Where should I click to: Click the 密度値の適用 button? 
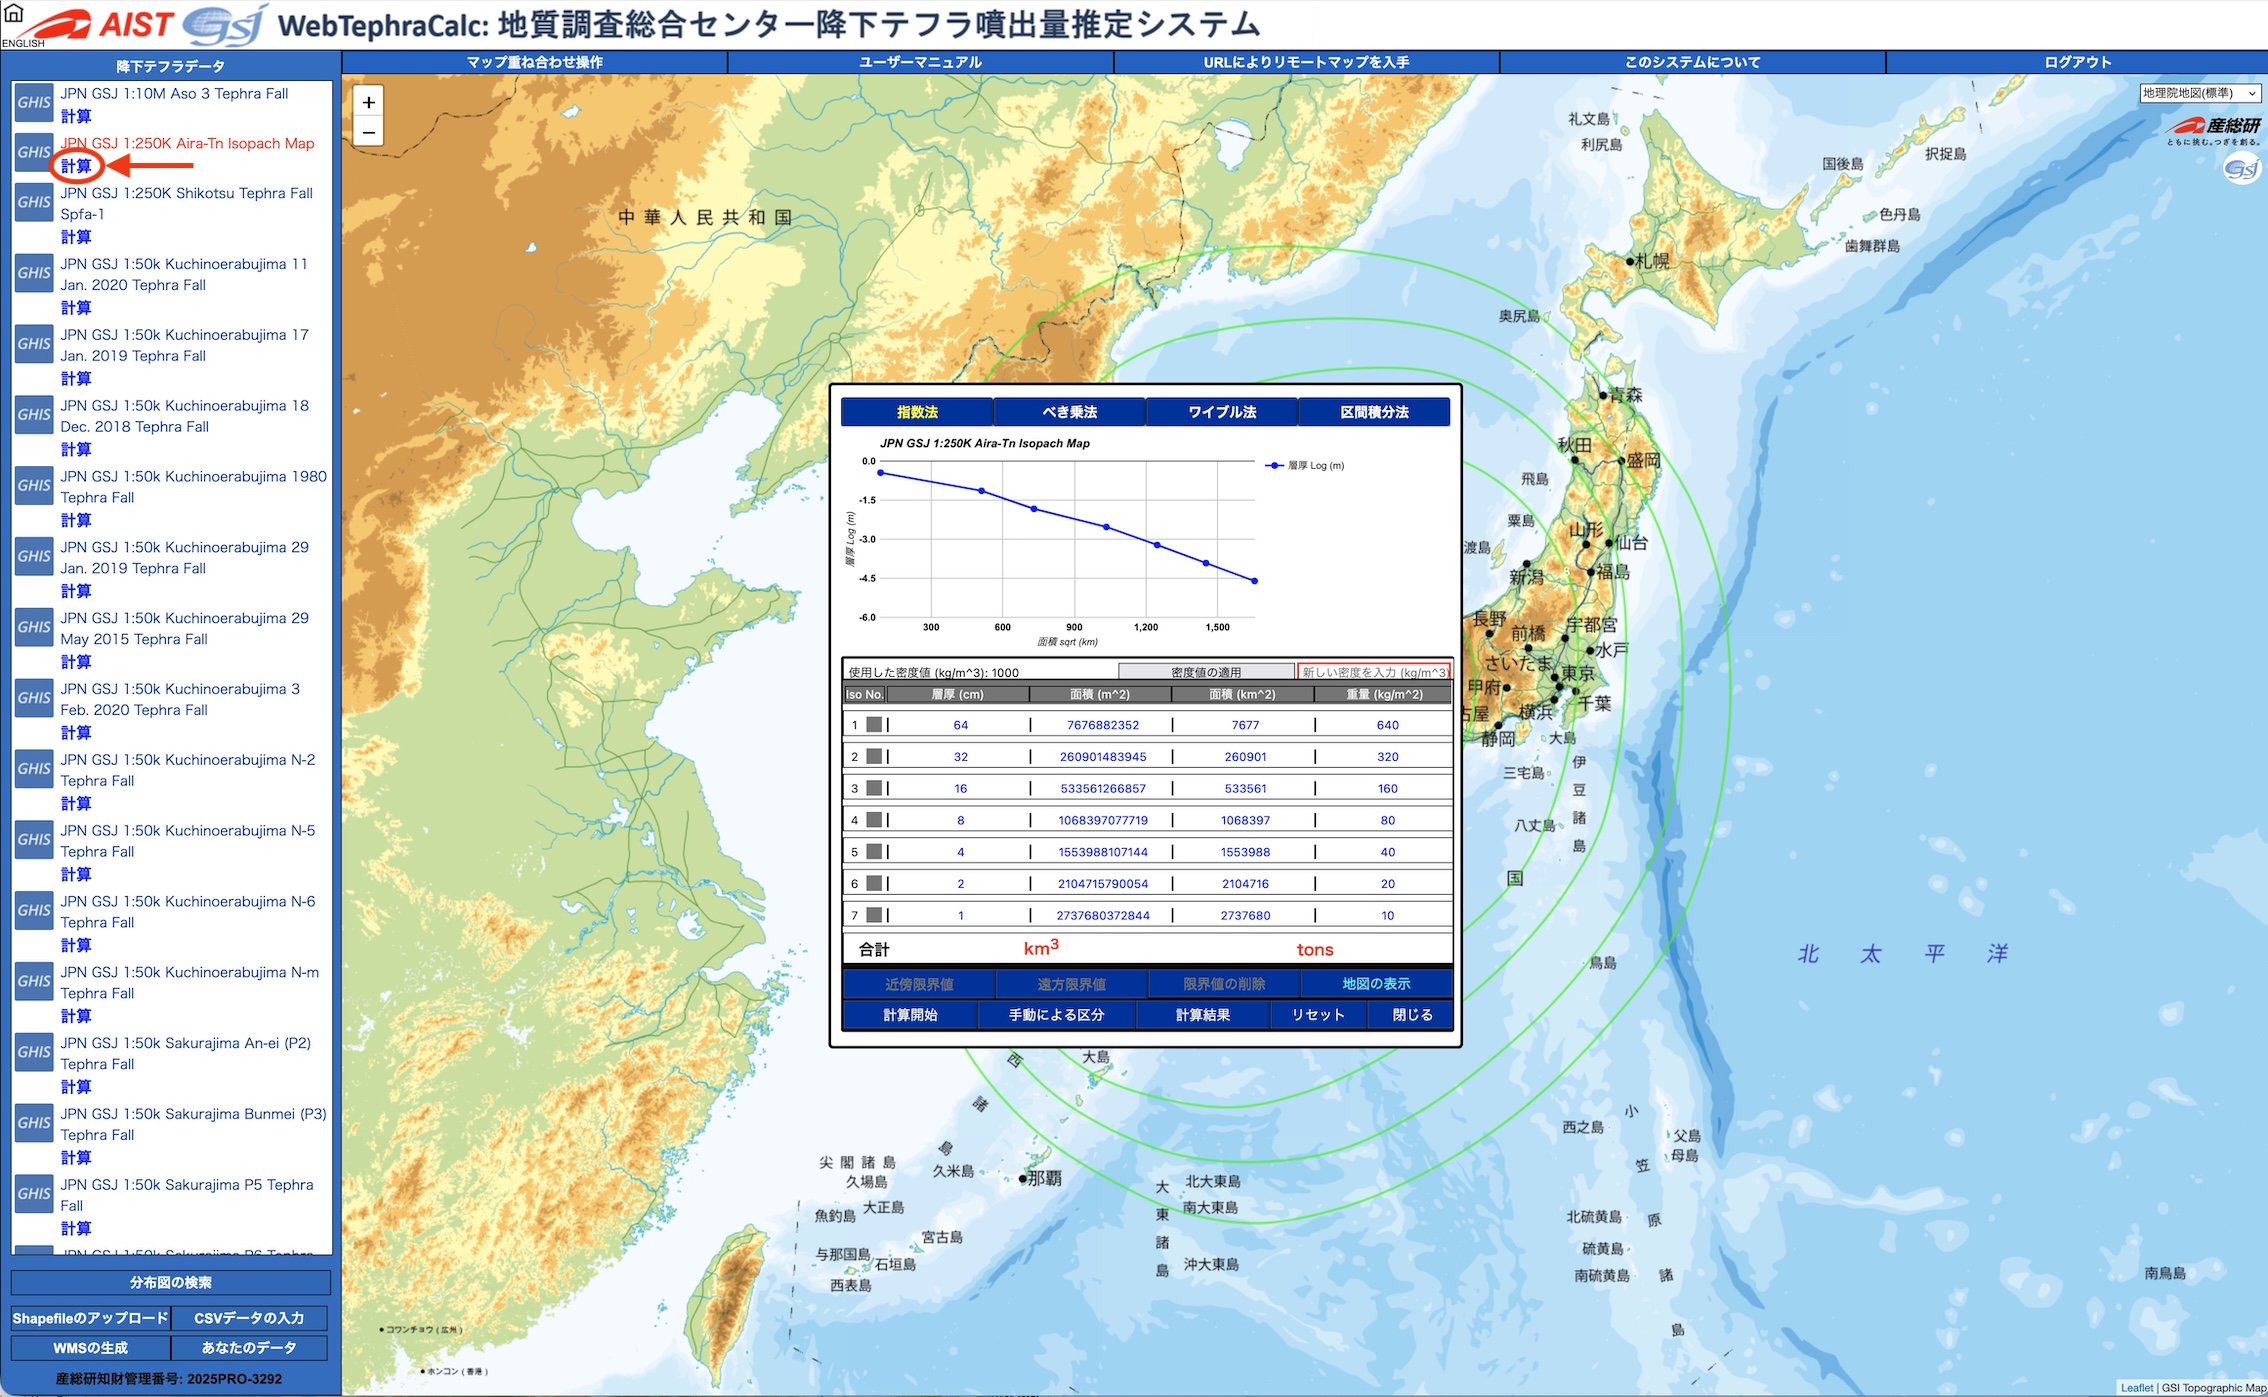point(1206,672)
